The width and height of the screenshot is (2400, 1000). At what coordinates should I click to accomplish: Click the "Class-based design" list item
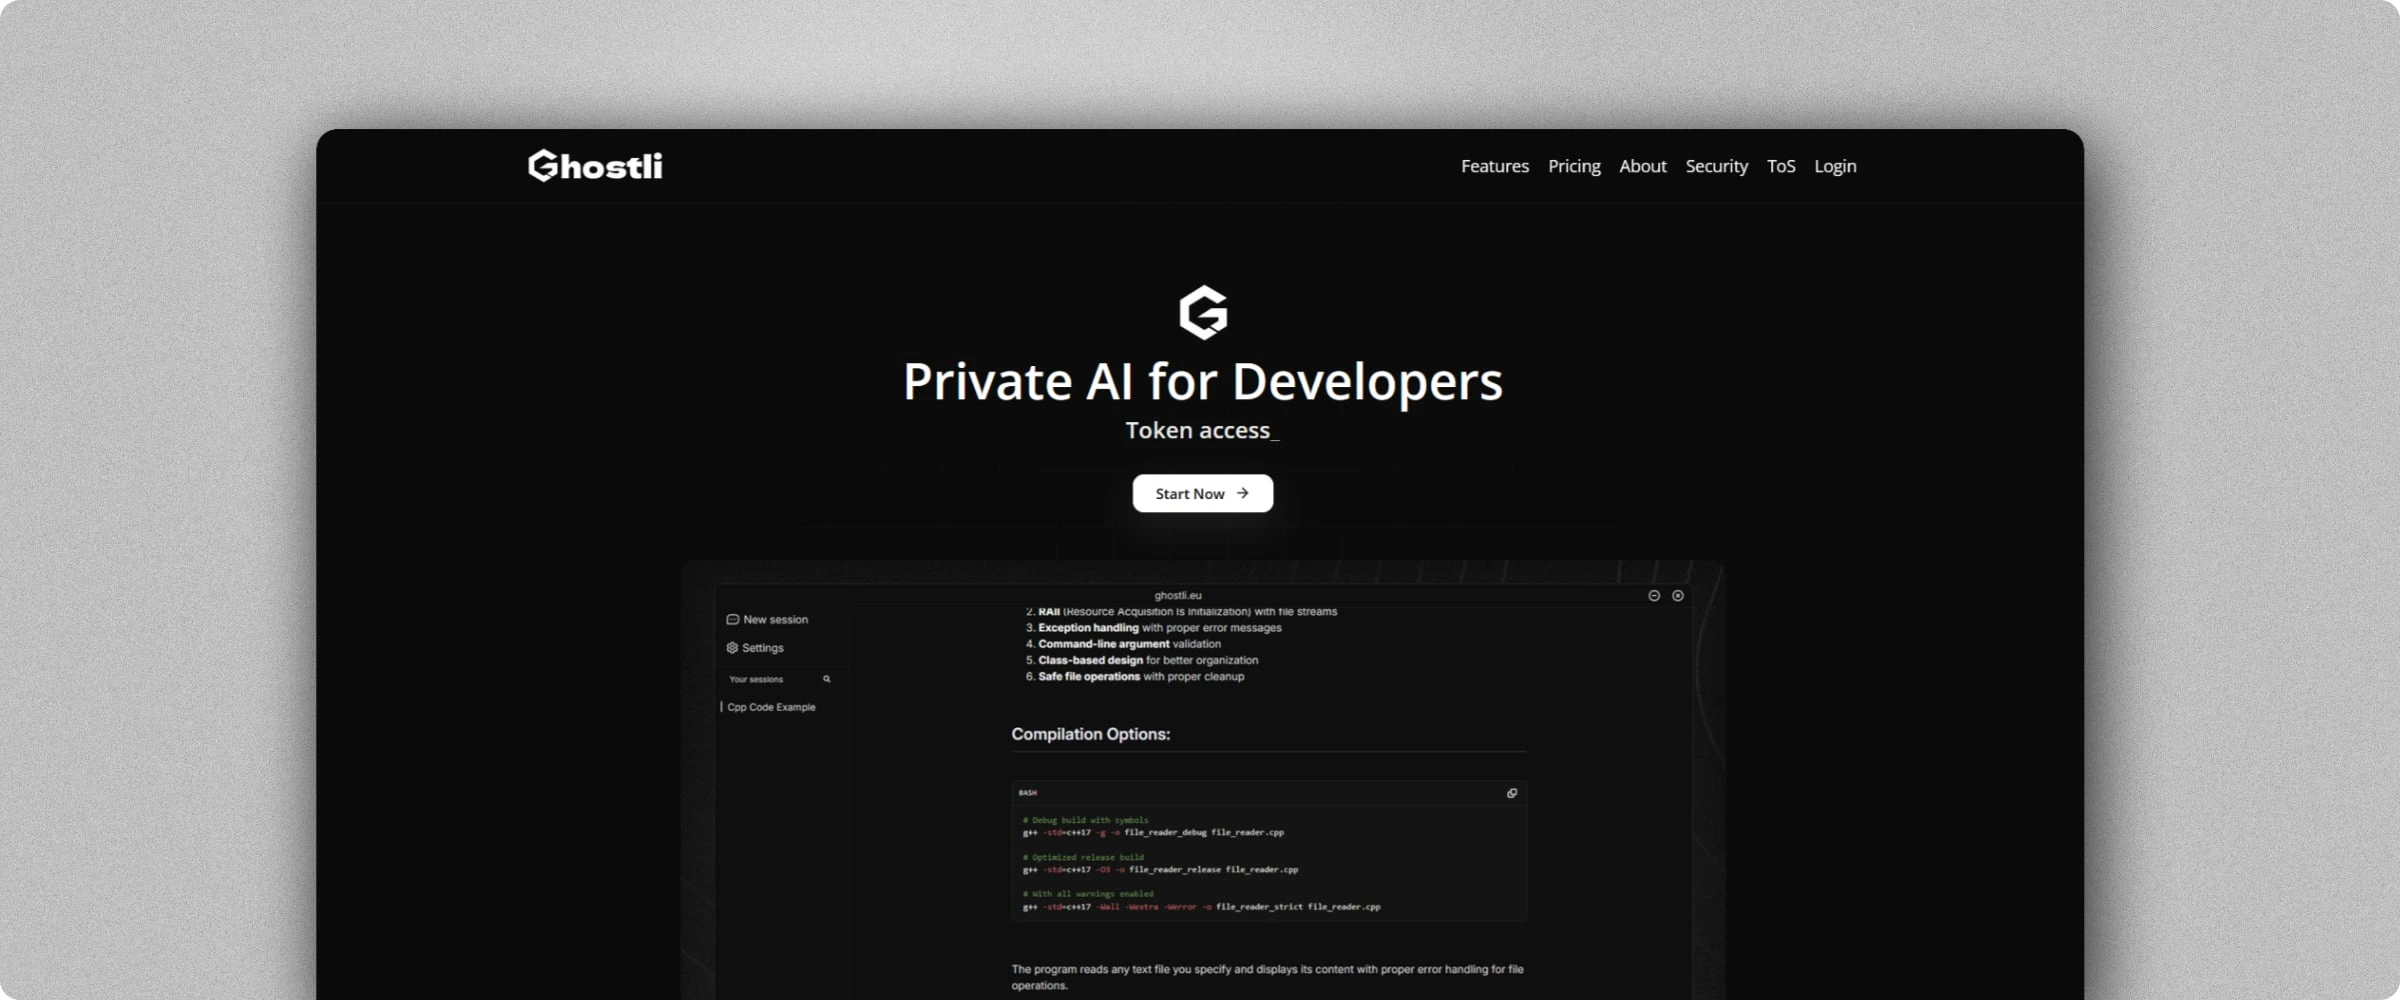(1142, 660)
